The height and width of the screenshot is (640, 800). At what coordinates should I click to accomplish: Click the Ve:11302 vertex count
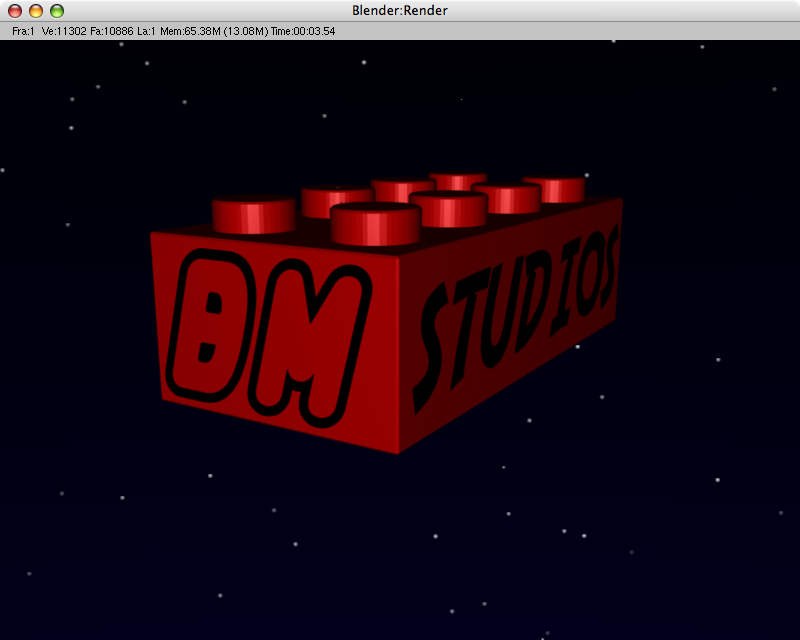(x=64, y=32)
